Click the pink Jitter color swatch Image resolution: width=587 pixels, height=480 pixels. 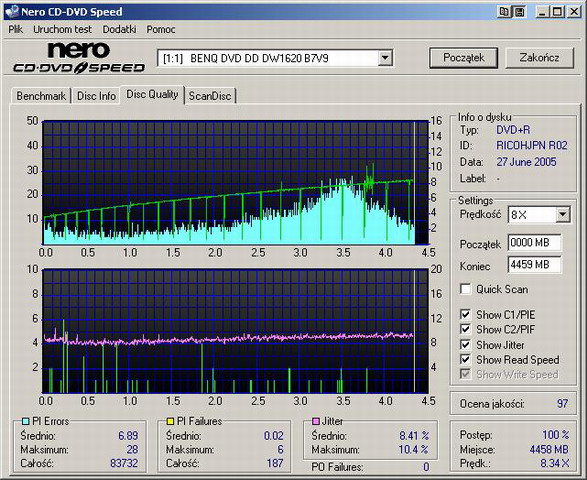pos(316,421)
